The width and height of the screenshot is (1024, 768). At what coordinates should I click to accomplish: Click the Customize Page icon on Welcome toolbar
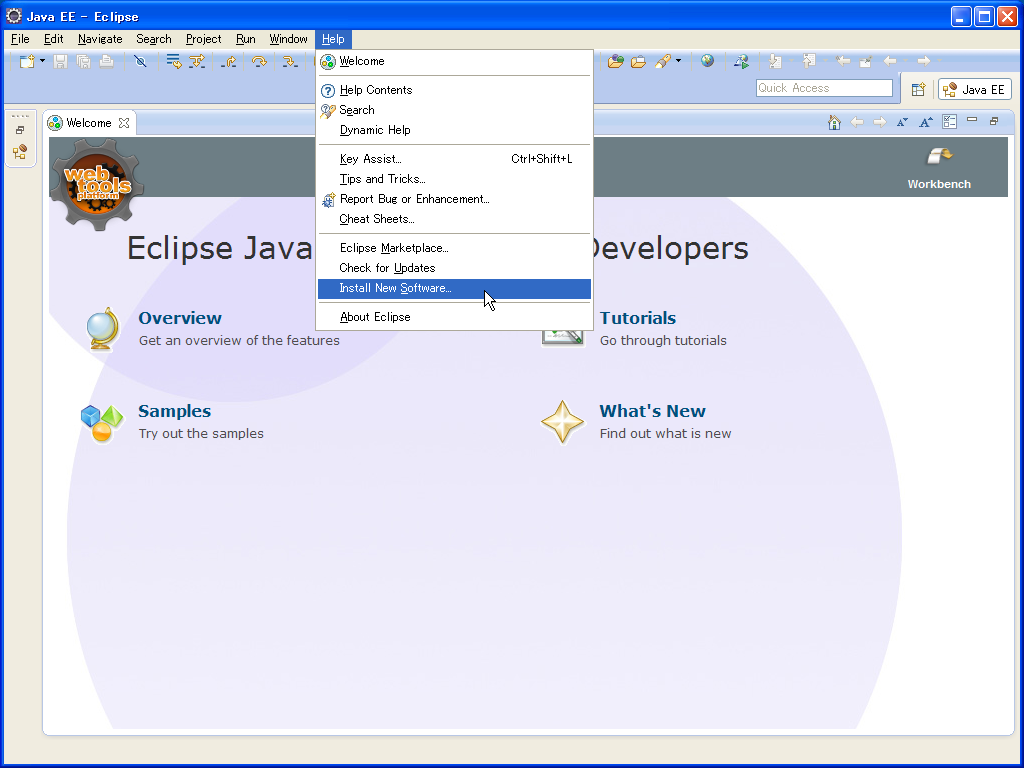pos(949,122)
